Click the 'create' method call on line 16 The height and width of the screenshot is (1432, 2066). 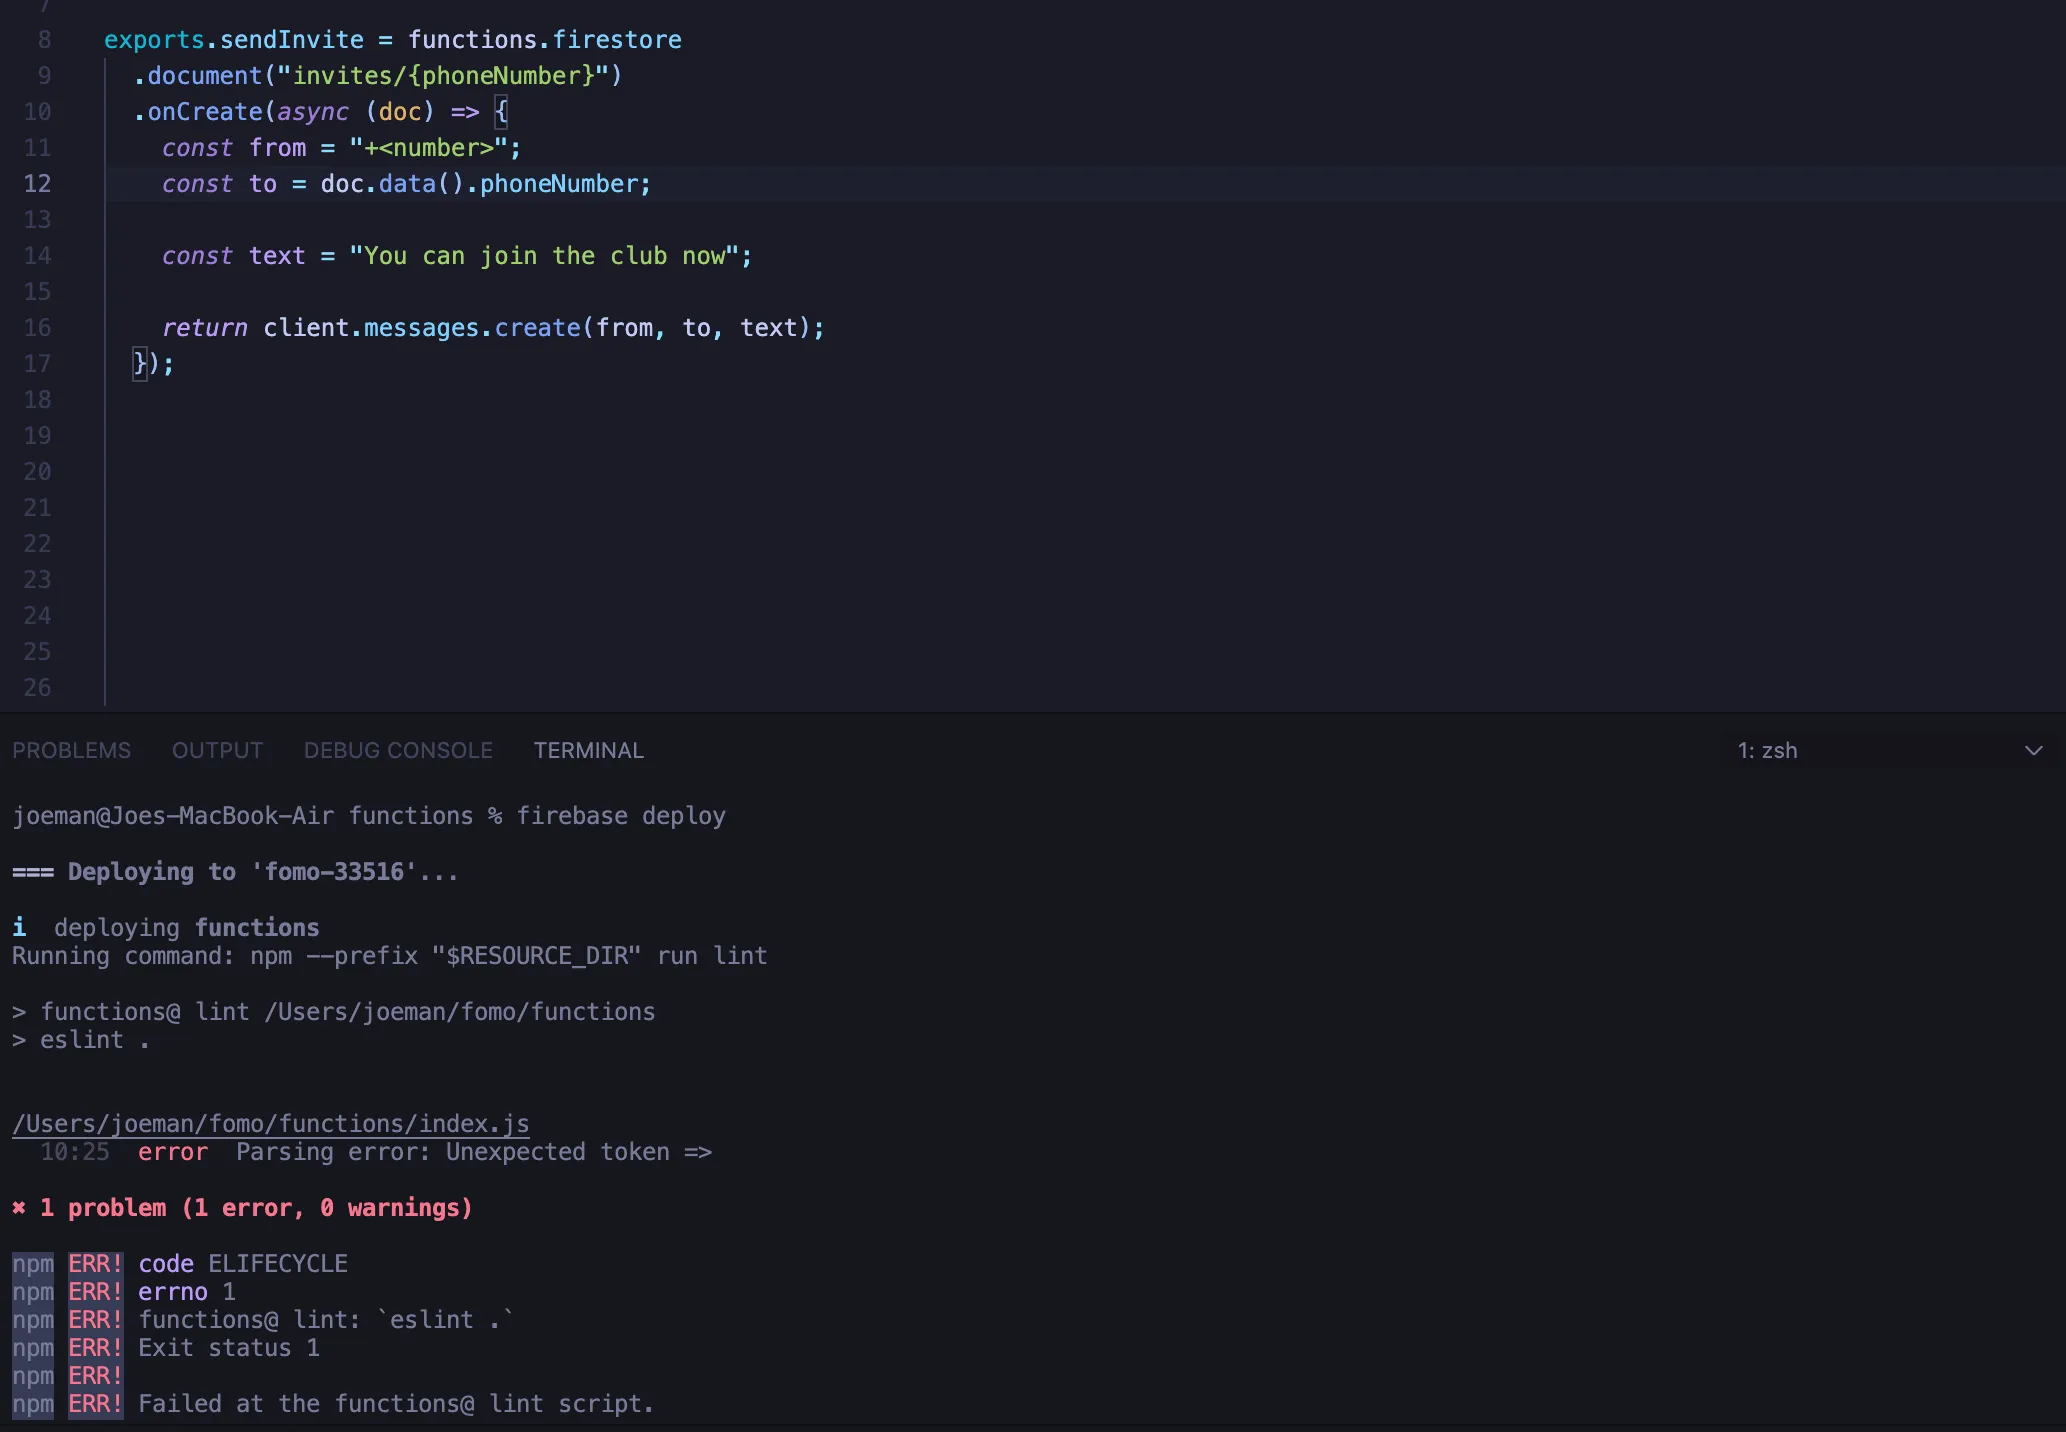pos(537,328)
